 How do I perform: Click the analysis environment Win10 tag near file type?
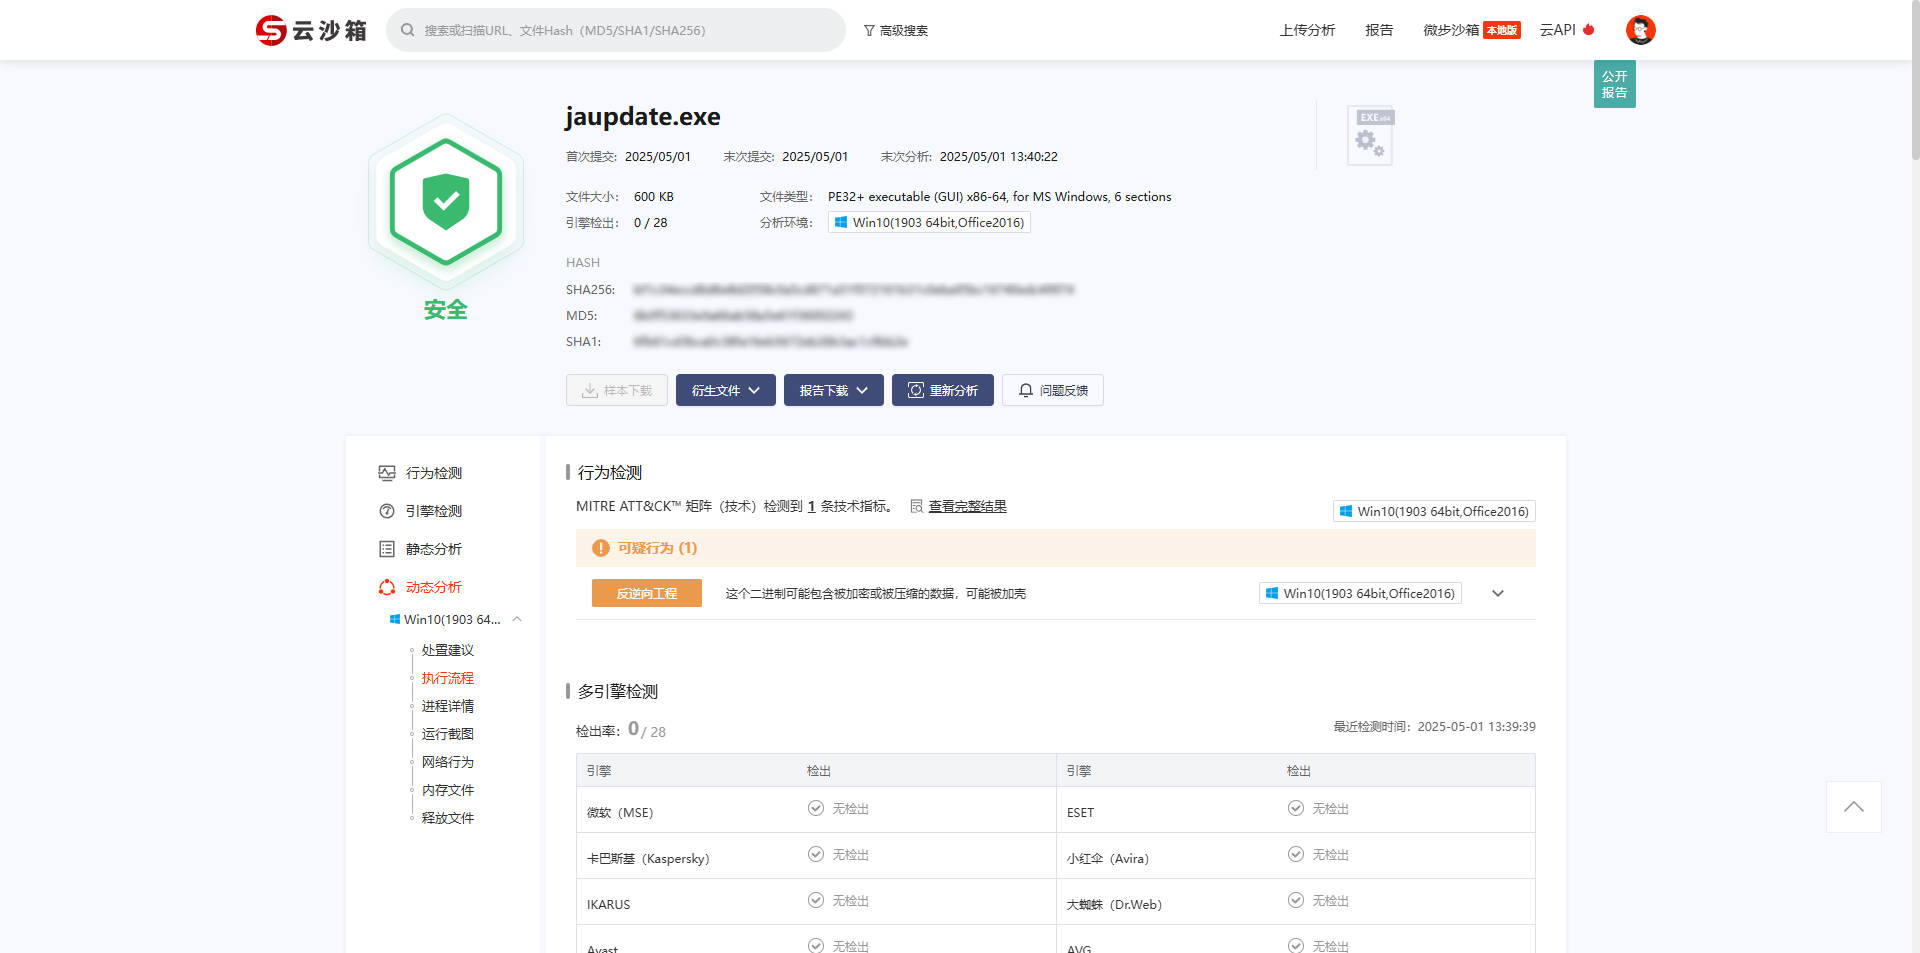coord(929,222)
